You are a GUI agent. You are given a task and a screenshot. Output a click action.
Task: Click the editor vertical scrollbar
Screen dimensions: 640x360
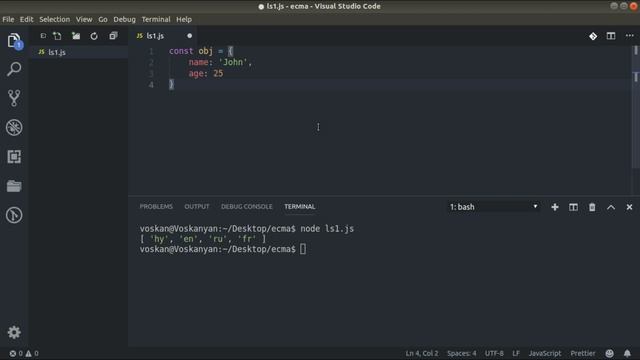[636, 106]
